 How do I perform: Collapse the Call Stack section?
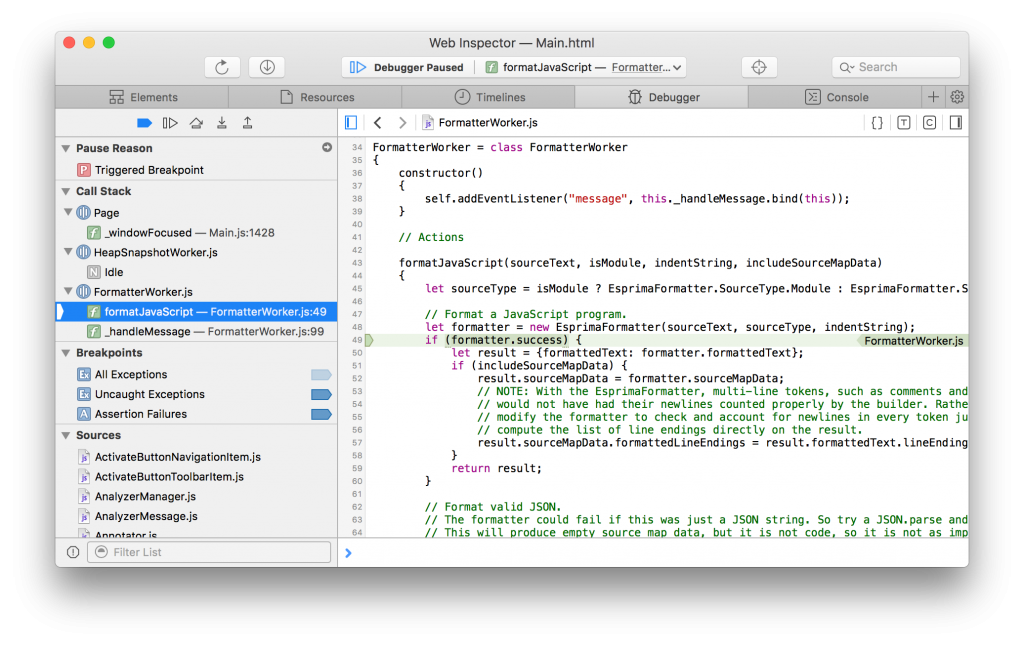(63, 191)
